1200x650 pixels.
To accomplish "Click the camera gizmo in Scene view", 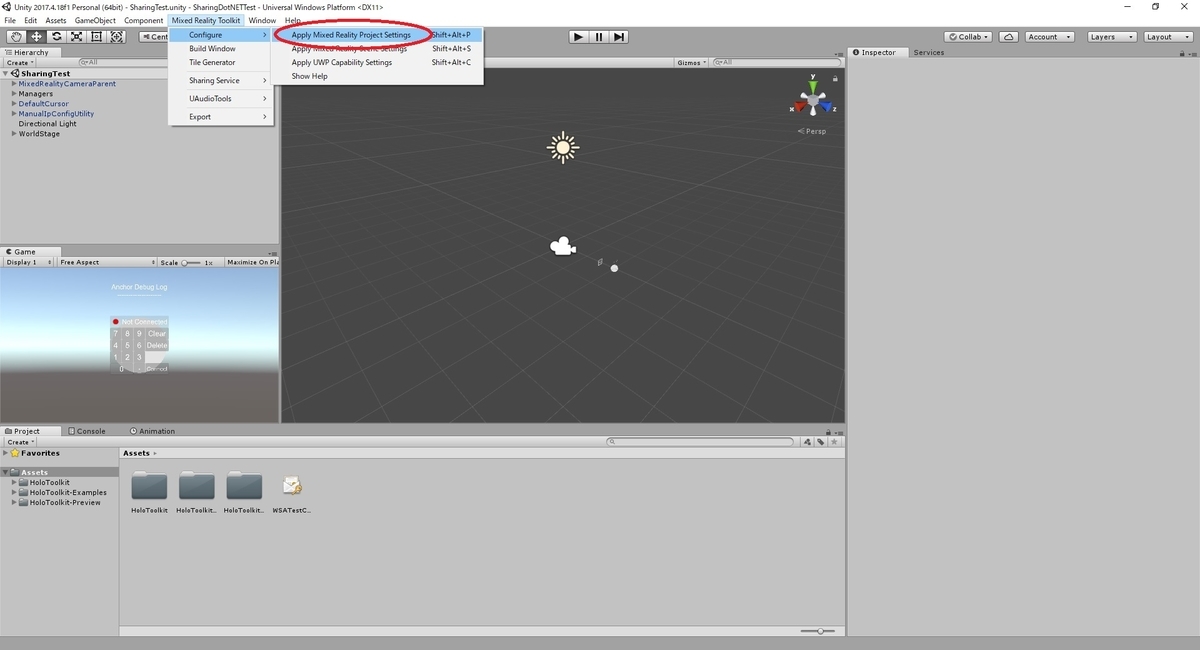I will (563, 246).
